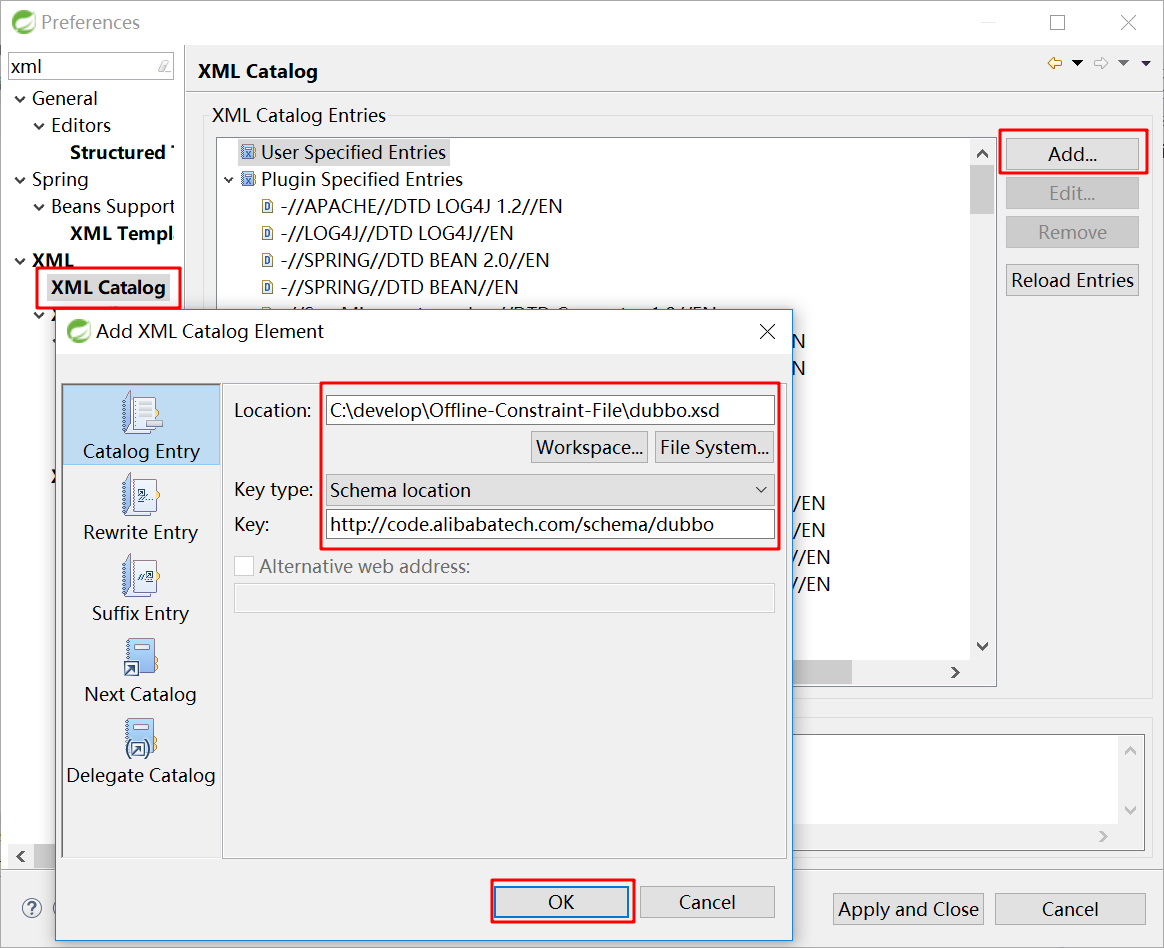Click the catalog list scroll-up arrow
The height and width of the screenshot is (948, 1164).
pos(982,153)
